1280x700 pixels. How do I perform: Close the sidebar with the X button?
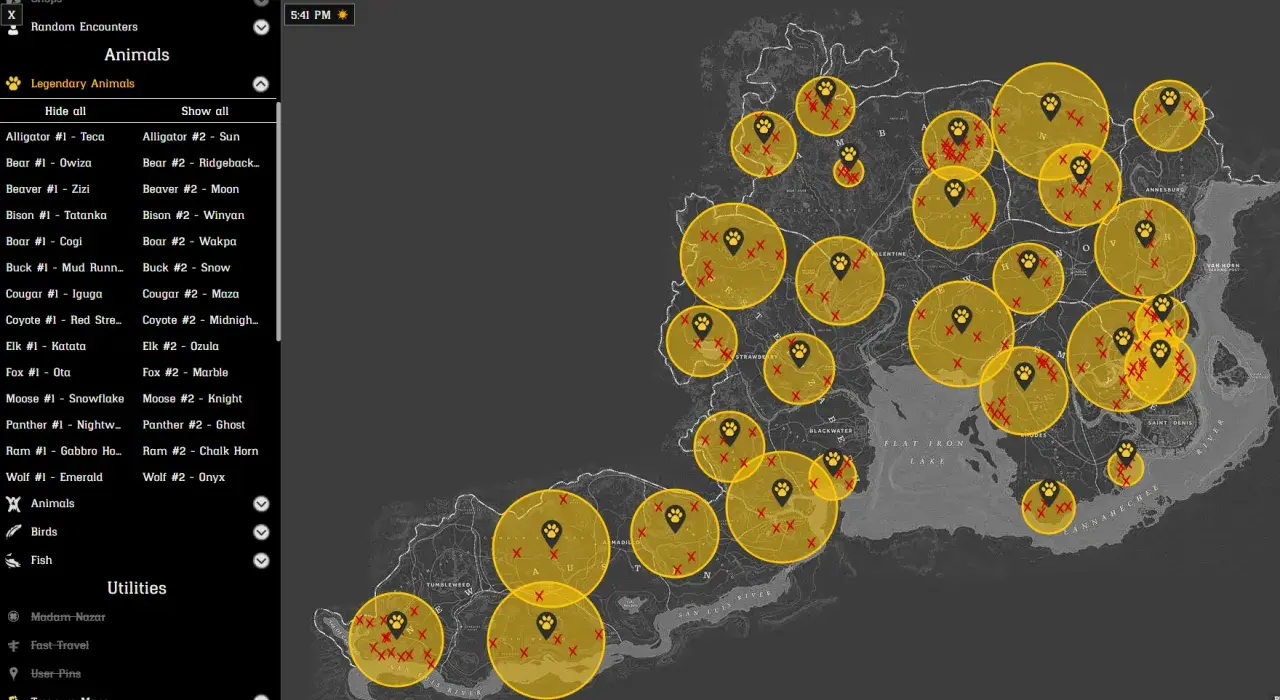click(x=11, y=14)
